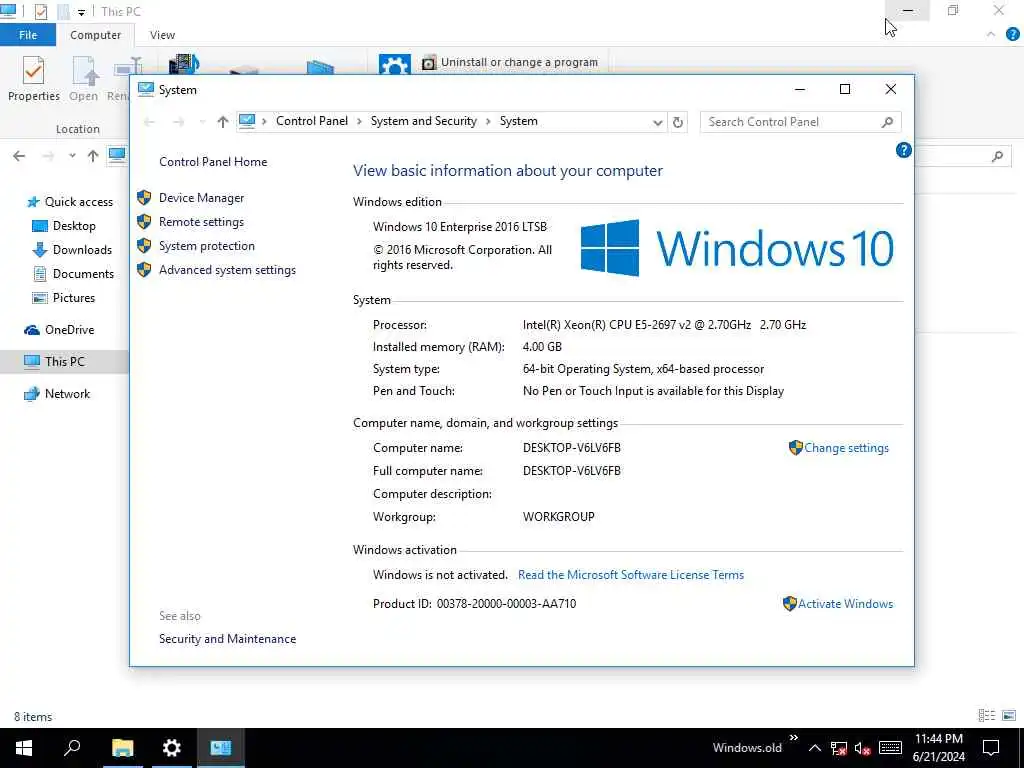
Task: Click the Forward arrow in System window
Action: (178, 122)
